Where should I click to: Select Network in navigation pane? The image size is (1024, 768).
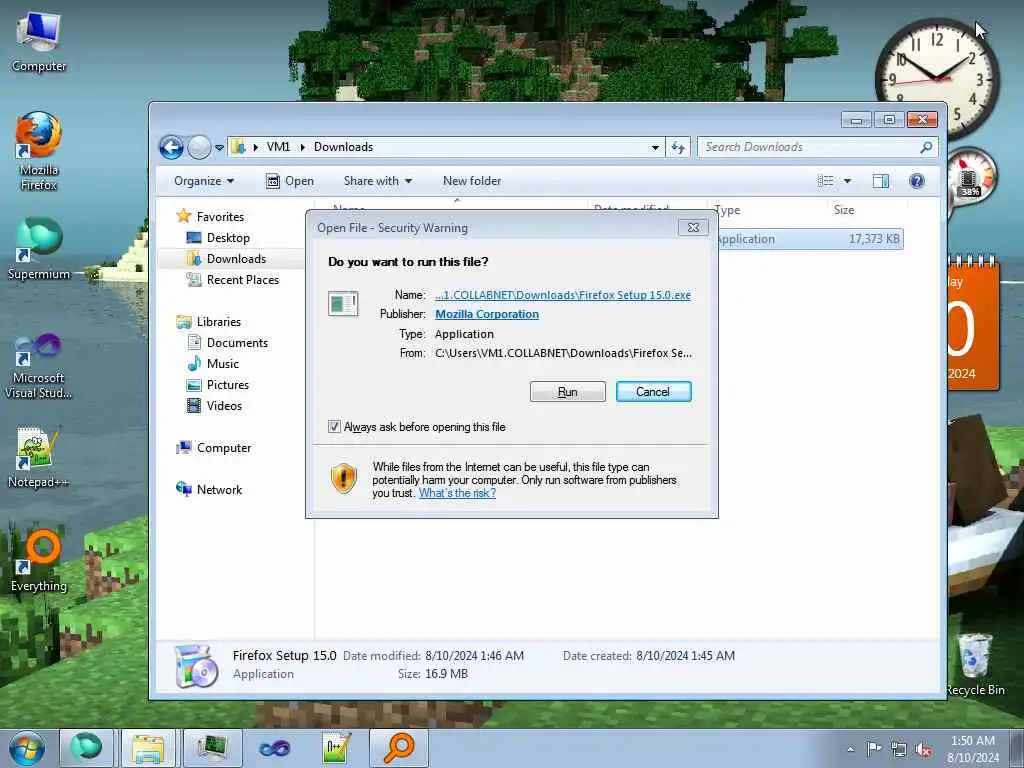tap(219, 490)
